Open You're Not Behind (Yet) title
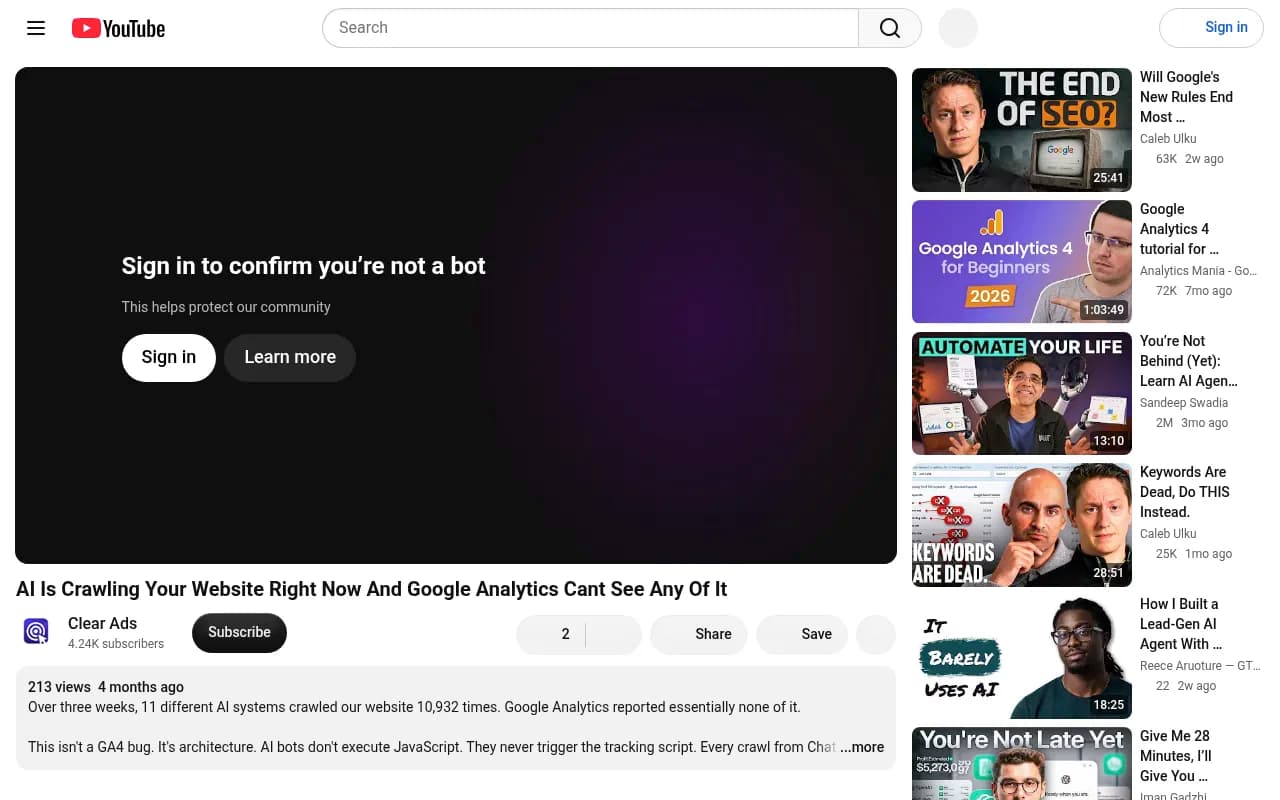This screenshot has height=800, width=1280. click(1189, 361)
